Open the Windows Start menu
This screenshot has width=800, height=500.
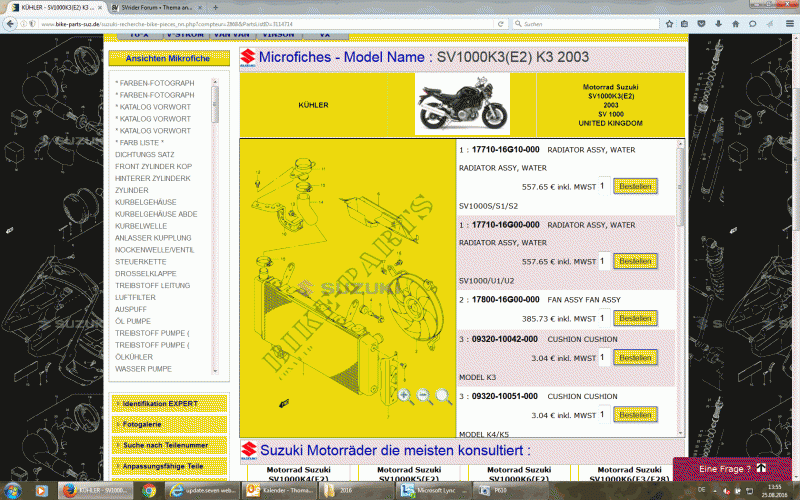click(x=12, y=491)
